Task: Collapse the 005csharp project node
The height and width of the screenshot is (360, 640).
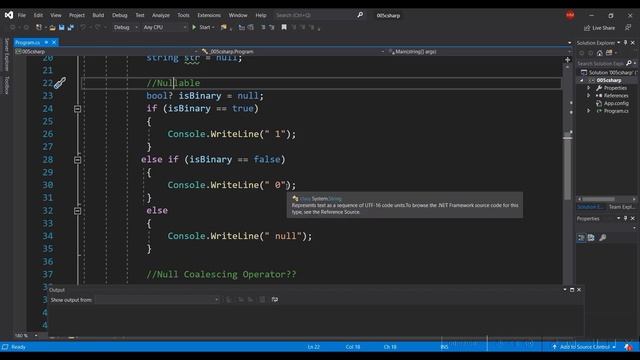Action: point(582,80)
